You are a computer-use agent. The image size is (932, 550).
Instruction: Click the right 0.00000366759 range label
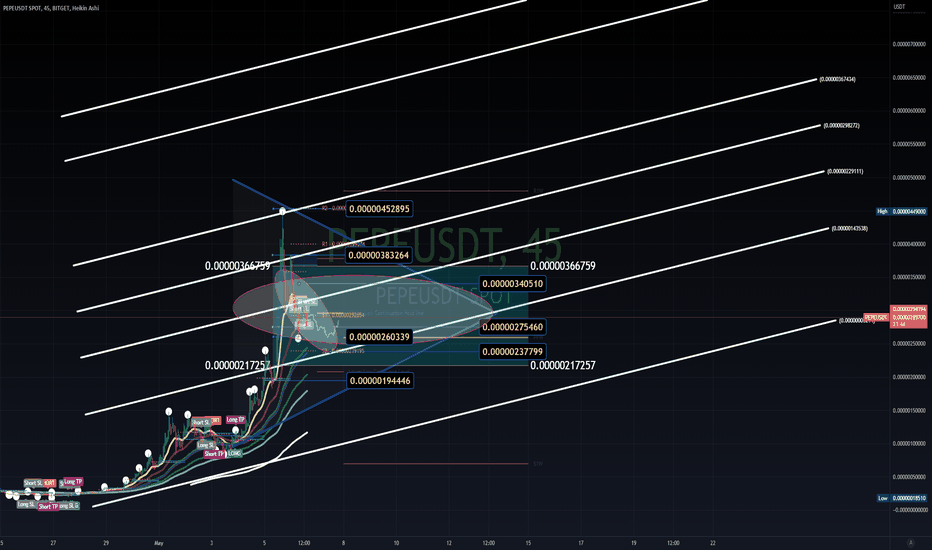[563, 266]
